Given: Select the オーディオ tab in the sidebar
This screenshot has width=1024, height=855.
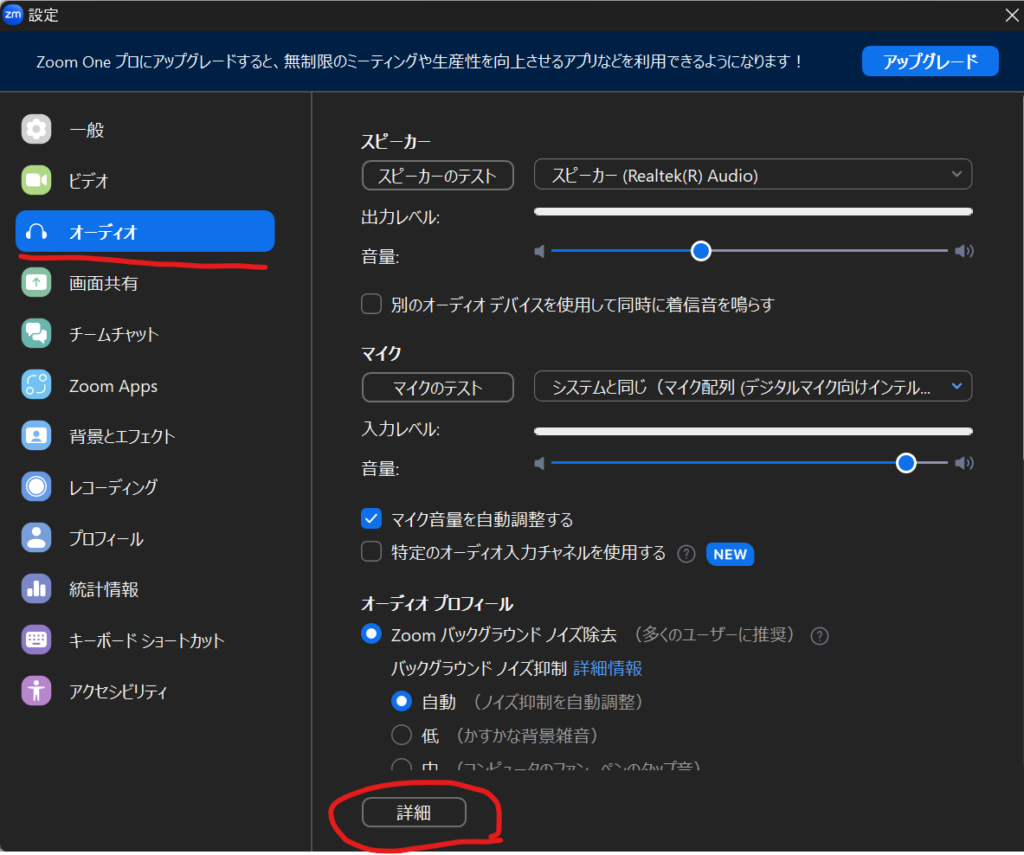Looking at the screenshot, I should 145,231.
